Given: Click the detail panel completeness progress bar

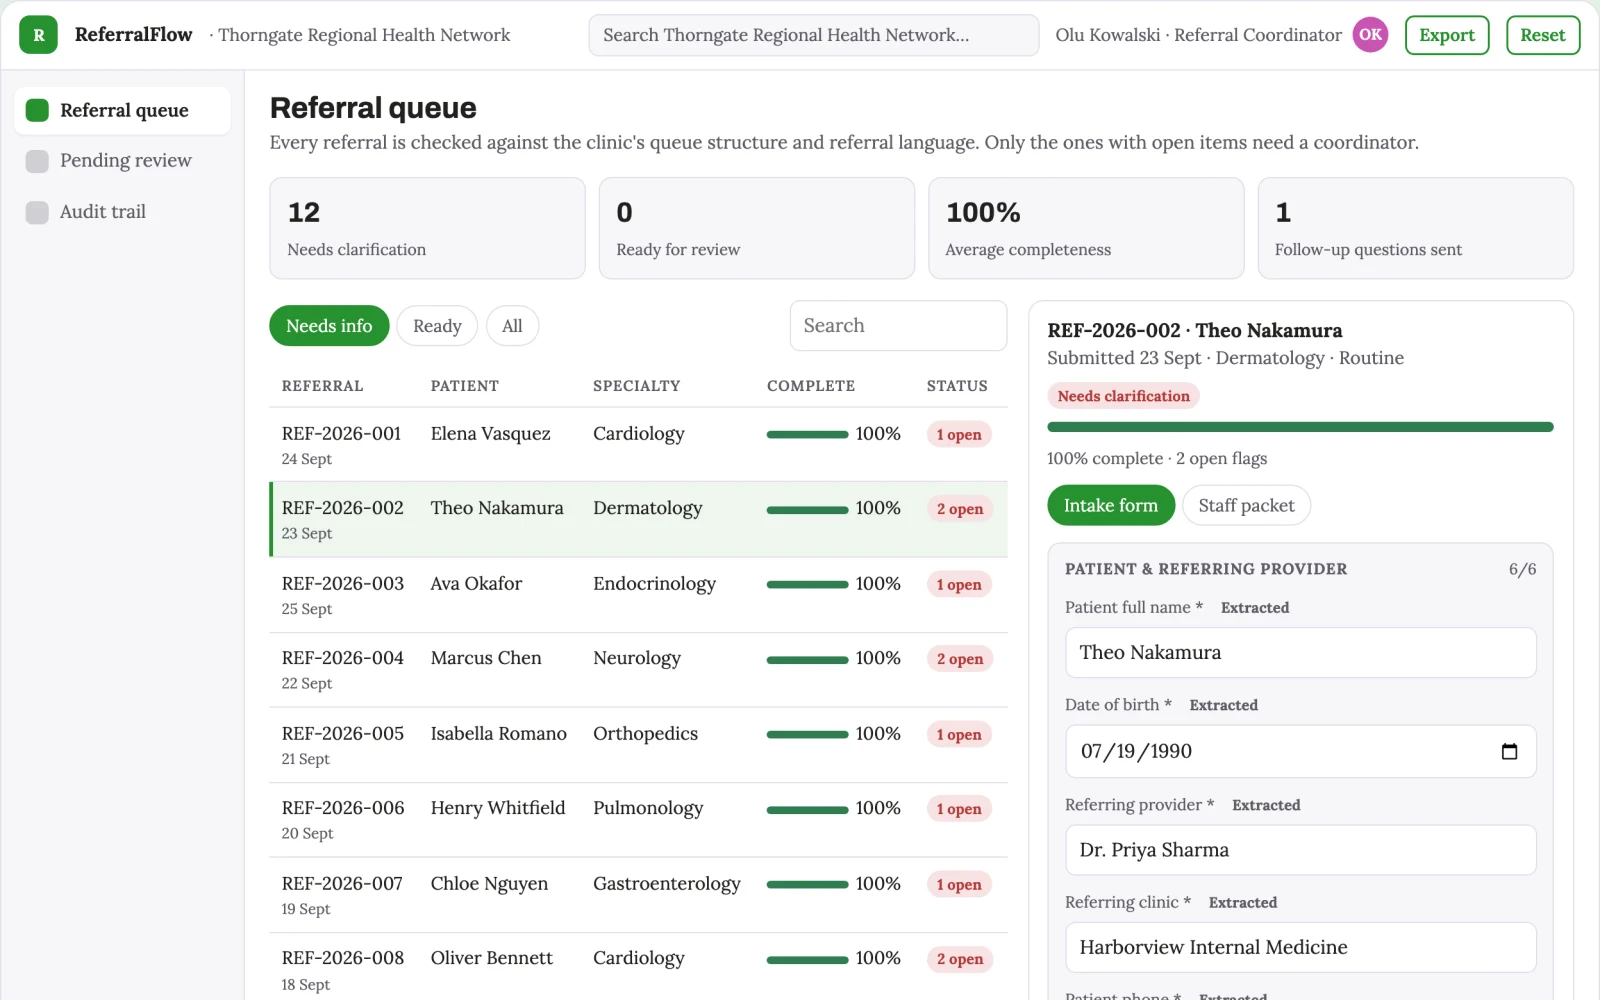Looking at the screenshot, I should (x=1300, y=427).
